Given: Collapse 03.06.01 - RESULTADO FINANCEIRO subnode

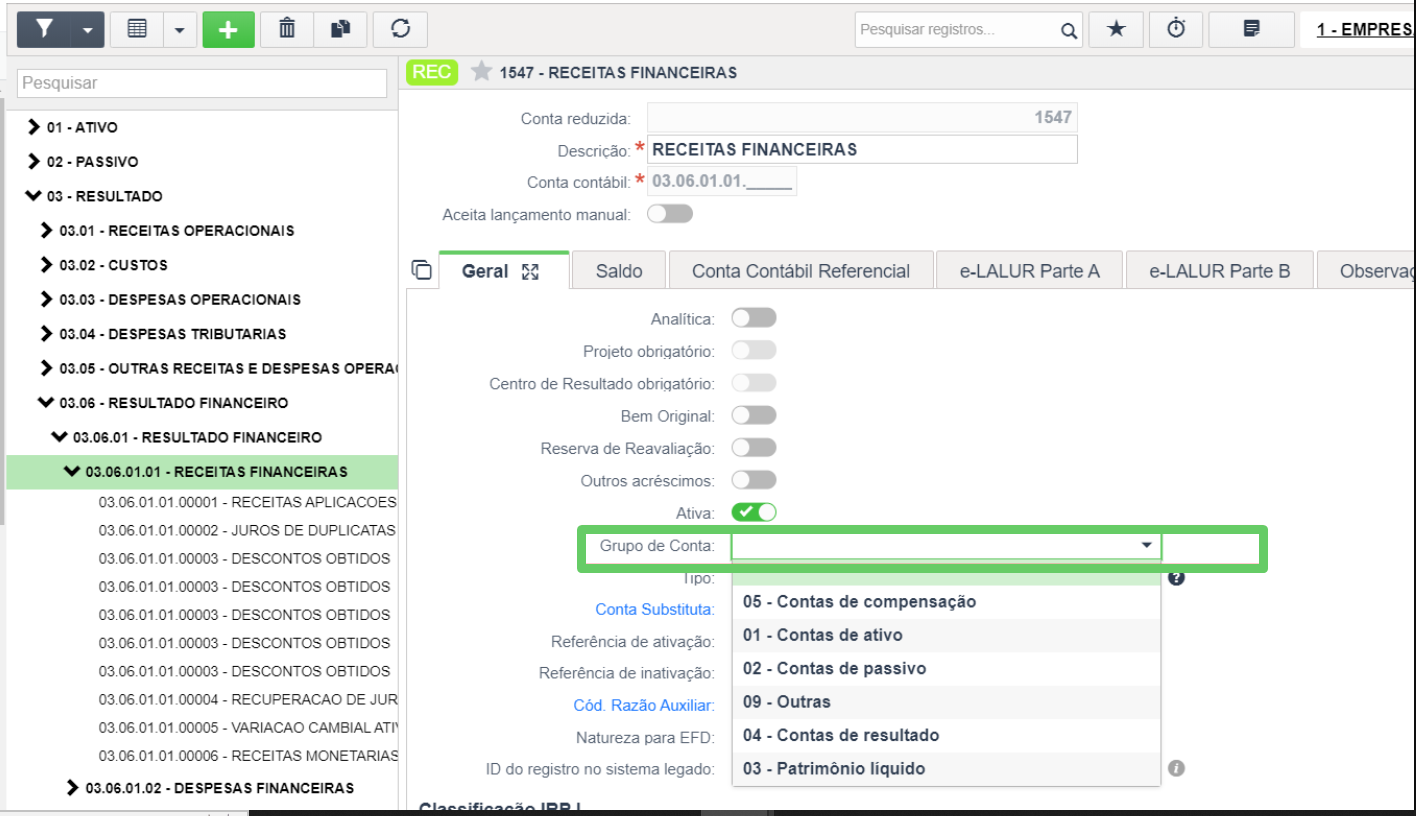Looking at the screenshot, I should click(x=60, y=437).
